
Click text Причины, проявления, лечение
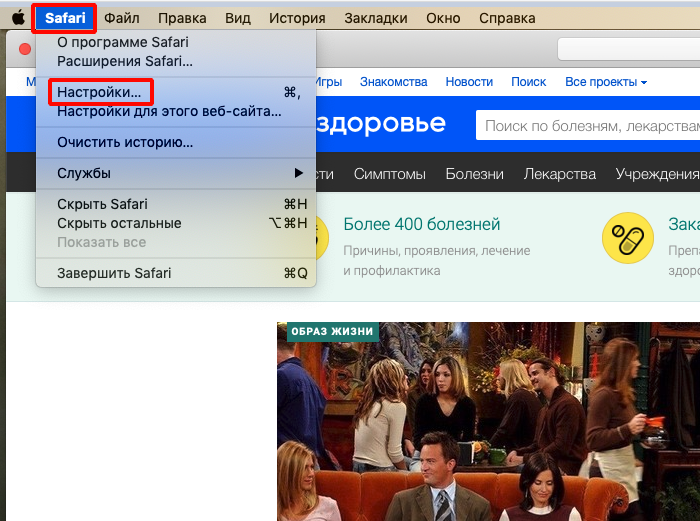pos(437,251)
